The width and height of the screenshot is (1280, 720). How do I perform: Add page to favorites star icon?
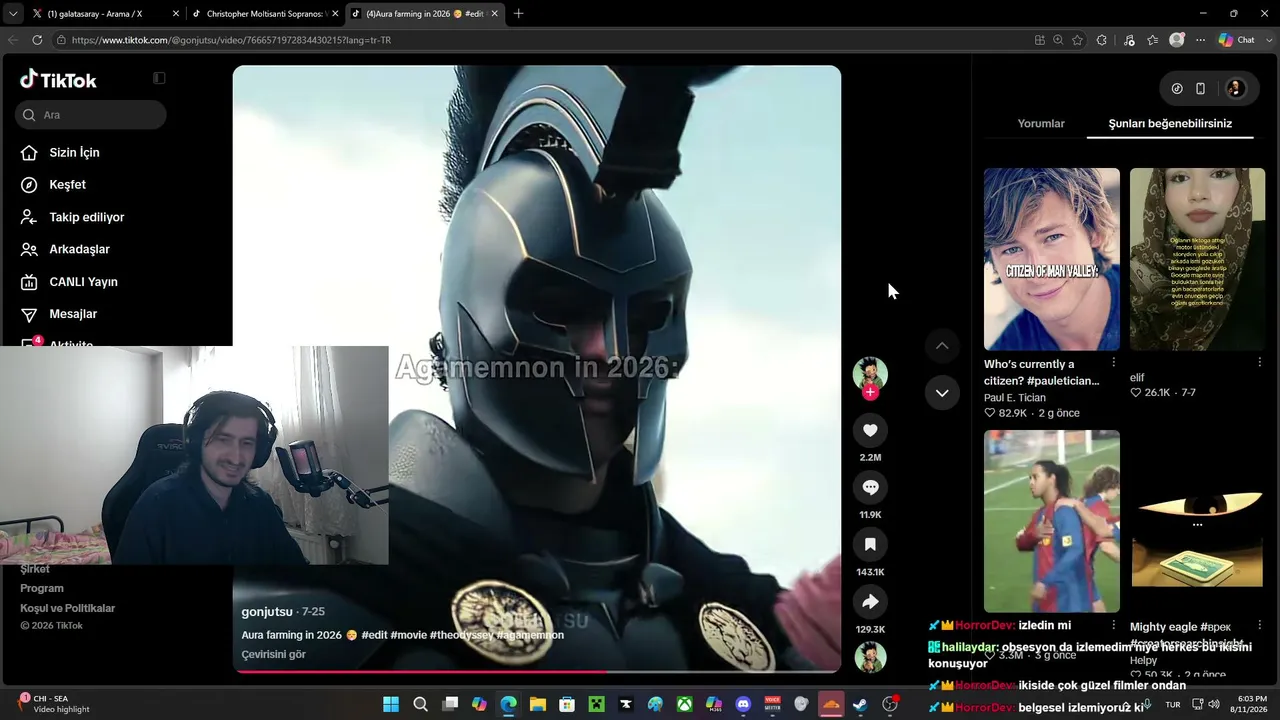pyautogui.click(x=1077, y=40)
